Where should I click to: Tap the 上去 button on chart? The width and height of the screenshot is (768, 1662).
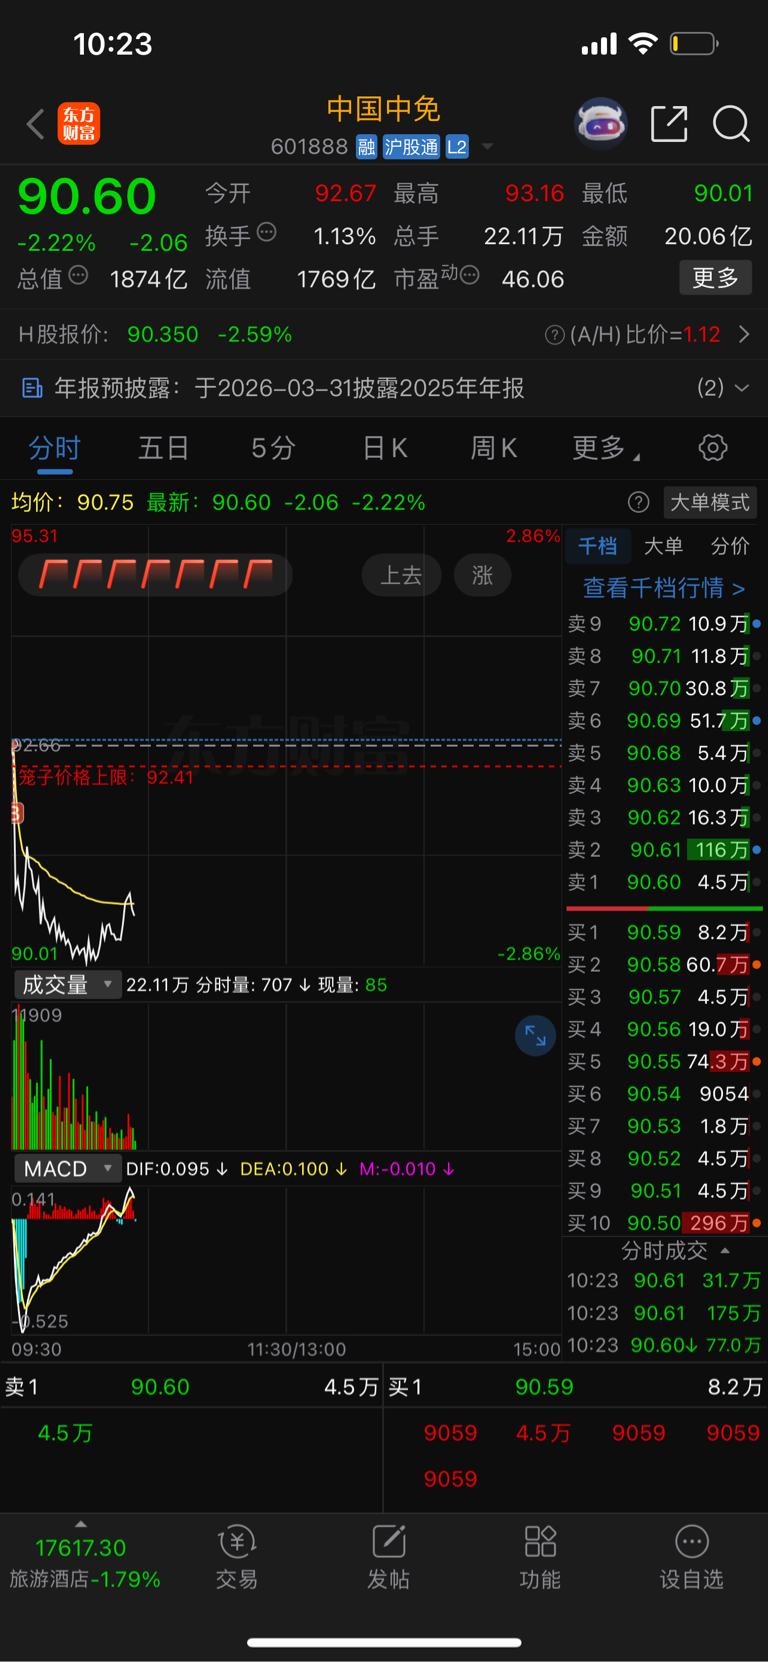[401, 576]
